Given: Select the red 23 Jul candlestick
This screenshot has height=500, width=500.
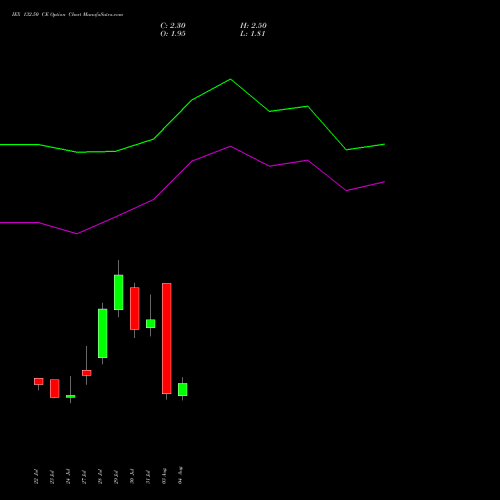Looking at the screenshot, I should point(55,388).
